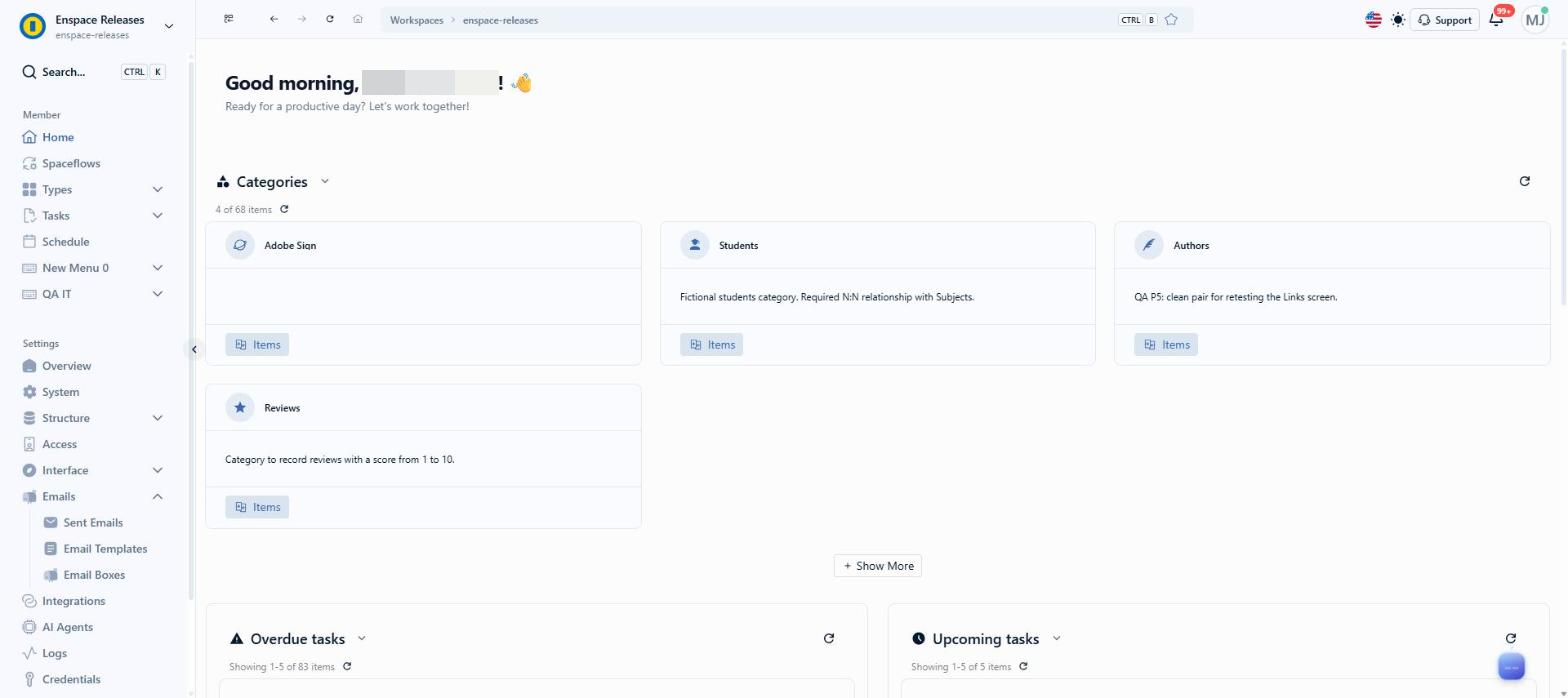
Task: Click the home icon in top toolbar
Action: [357, 19]
